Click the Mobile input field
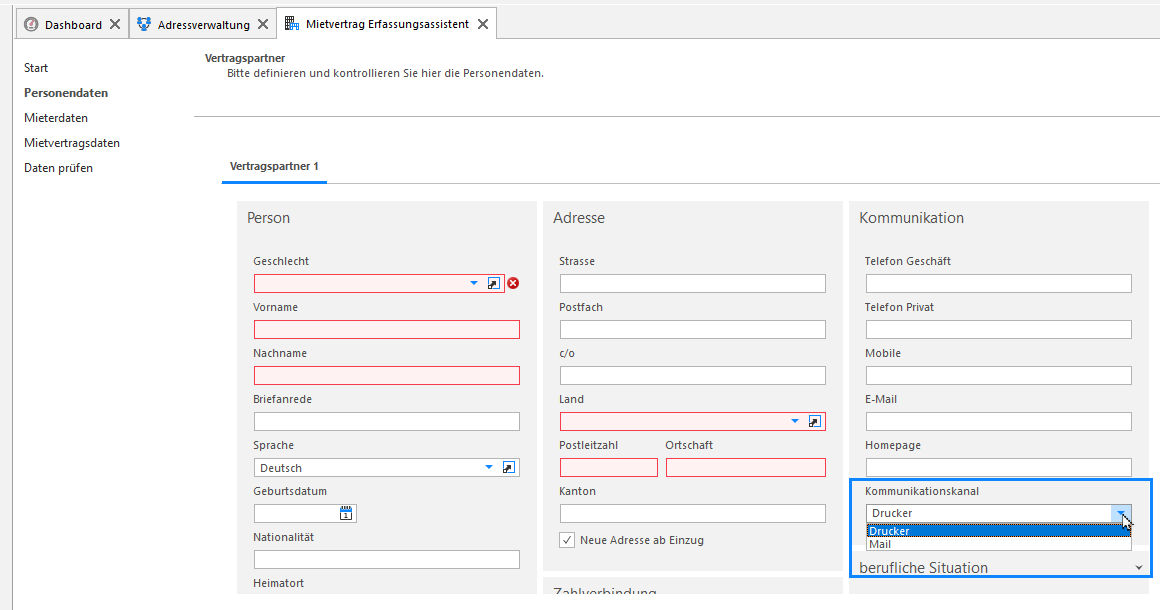The height and width of the screenshot is (610, 1160). pyautogui.click(x=999, y=375)
